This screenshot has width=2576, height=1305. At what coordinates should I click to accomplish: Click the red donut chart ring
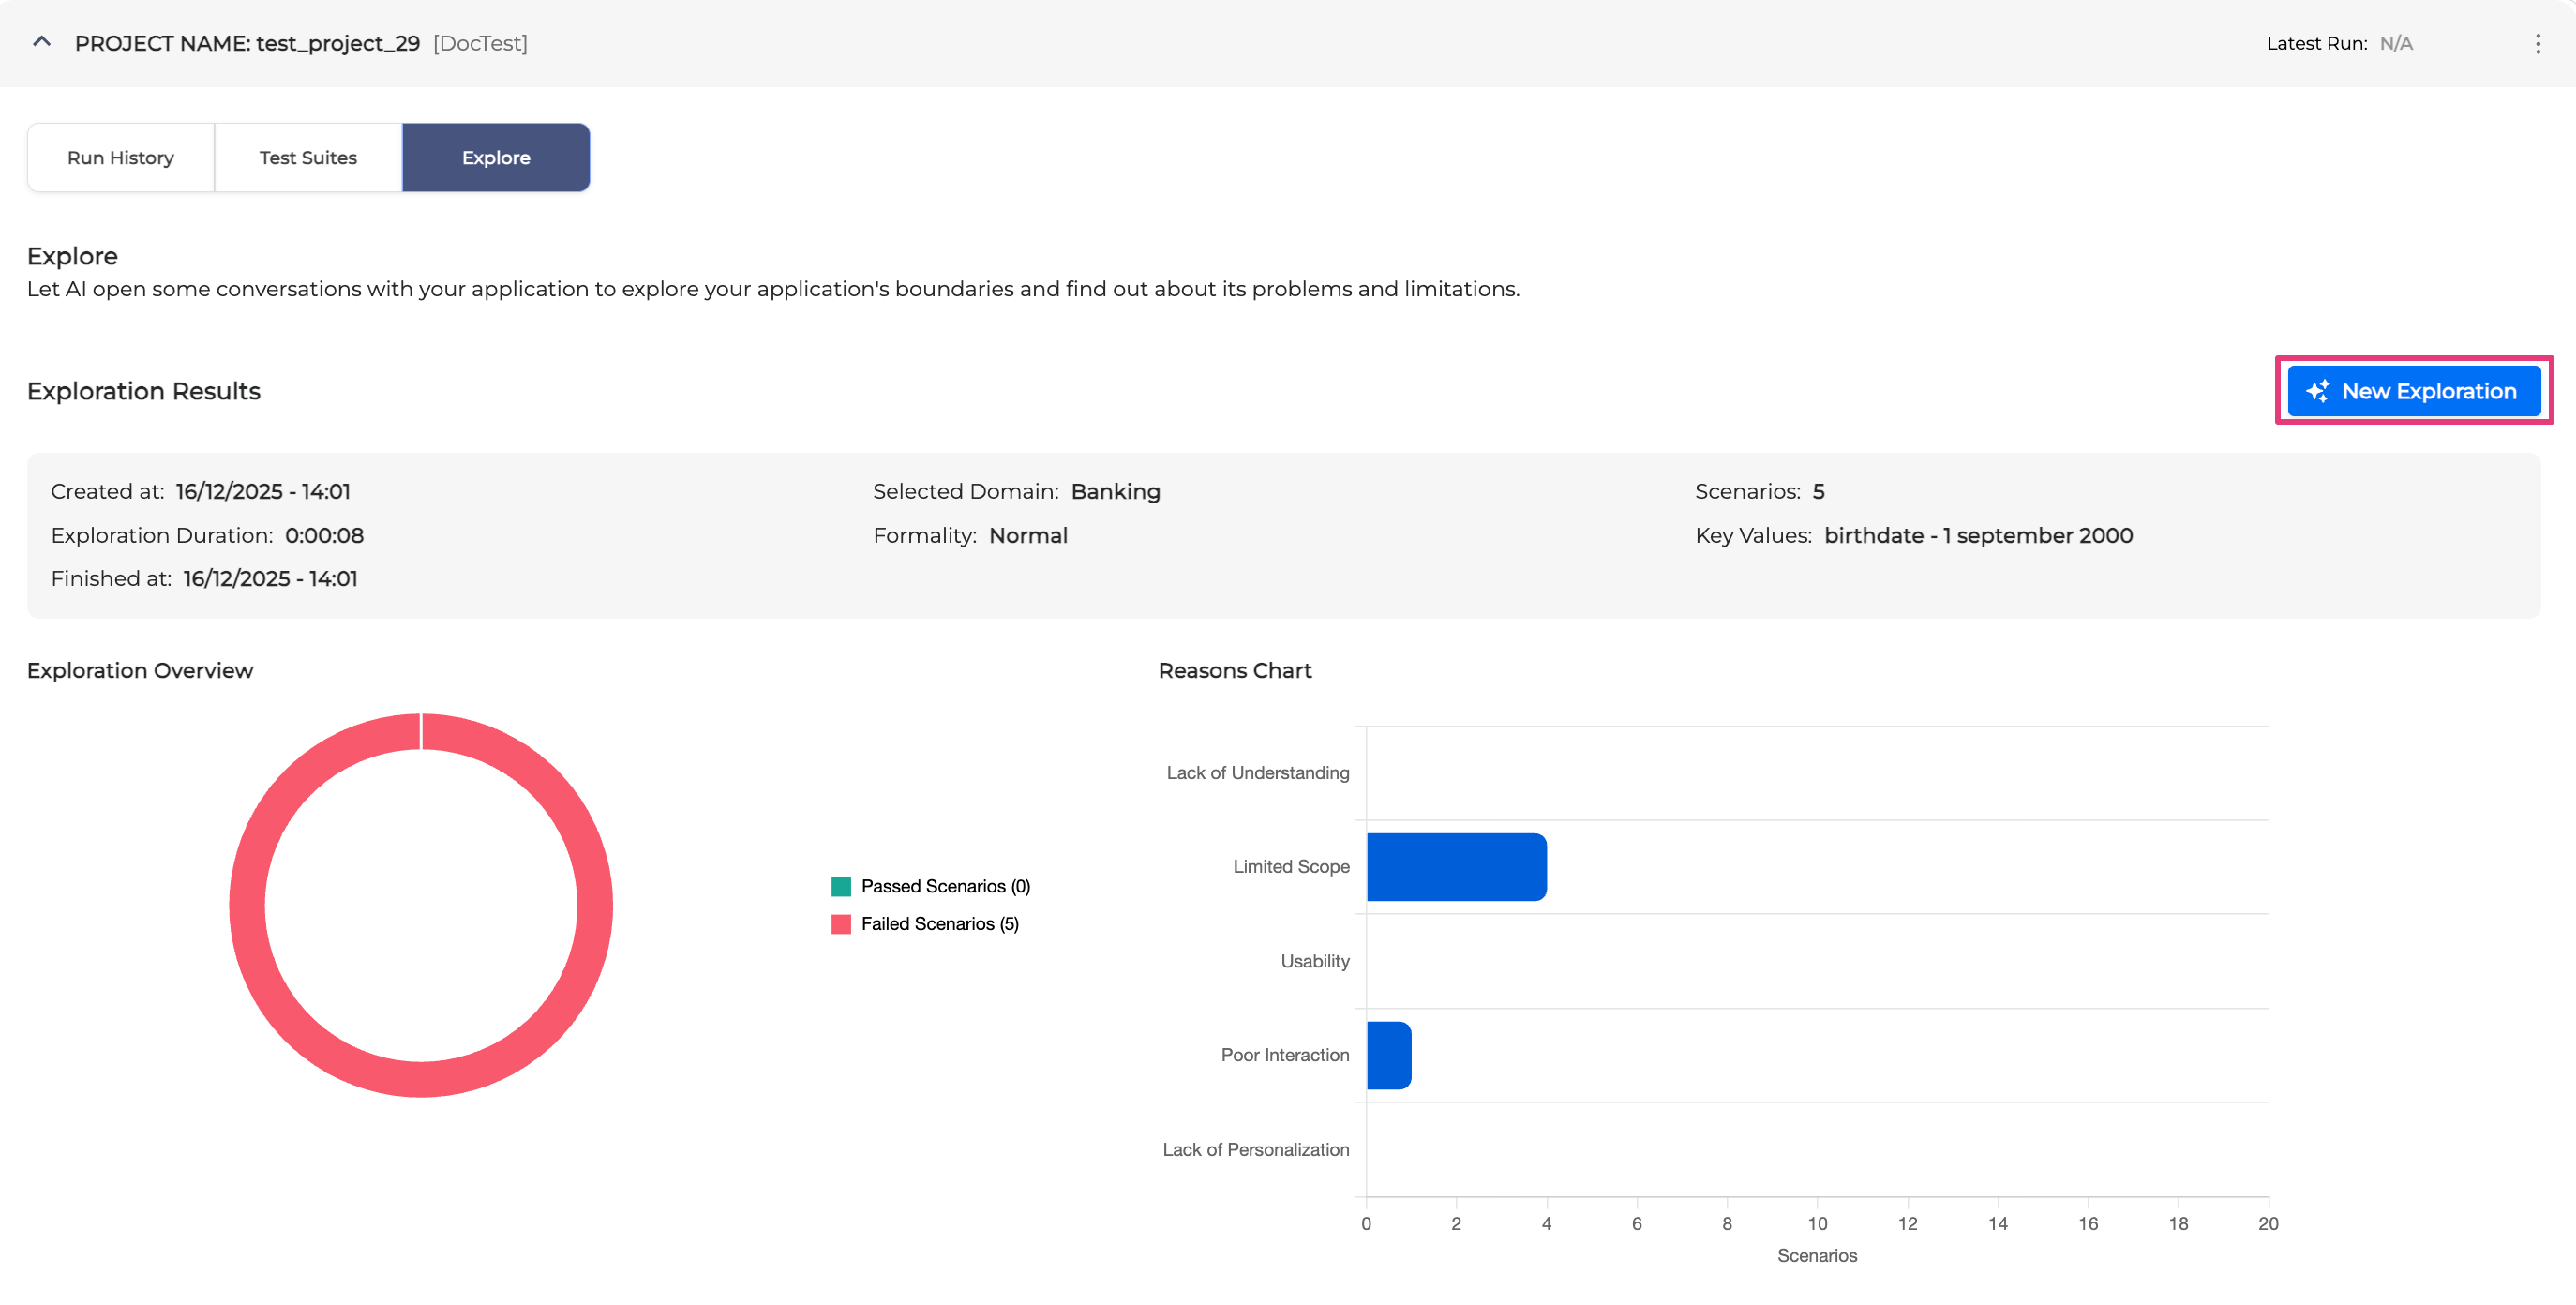(x=247, y=905)
